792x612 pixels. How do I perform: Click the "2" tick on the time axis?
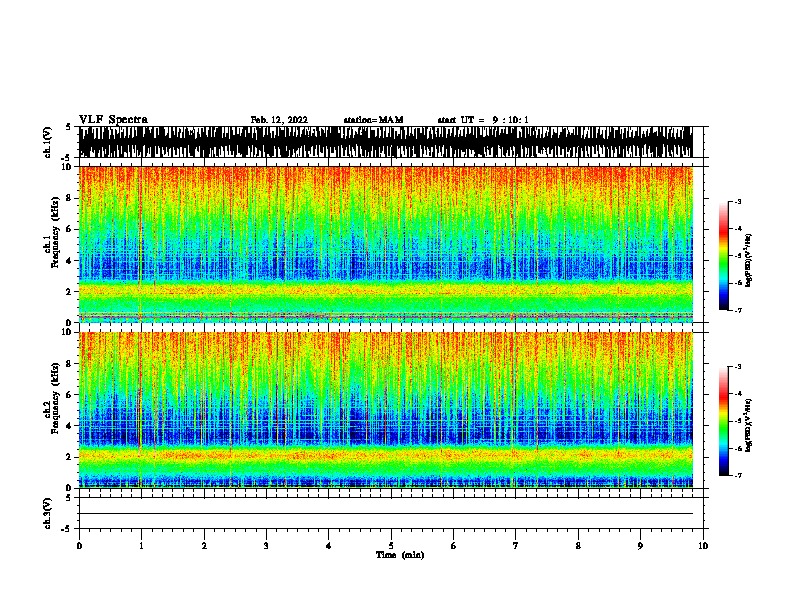tap(204, 546)
